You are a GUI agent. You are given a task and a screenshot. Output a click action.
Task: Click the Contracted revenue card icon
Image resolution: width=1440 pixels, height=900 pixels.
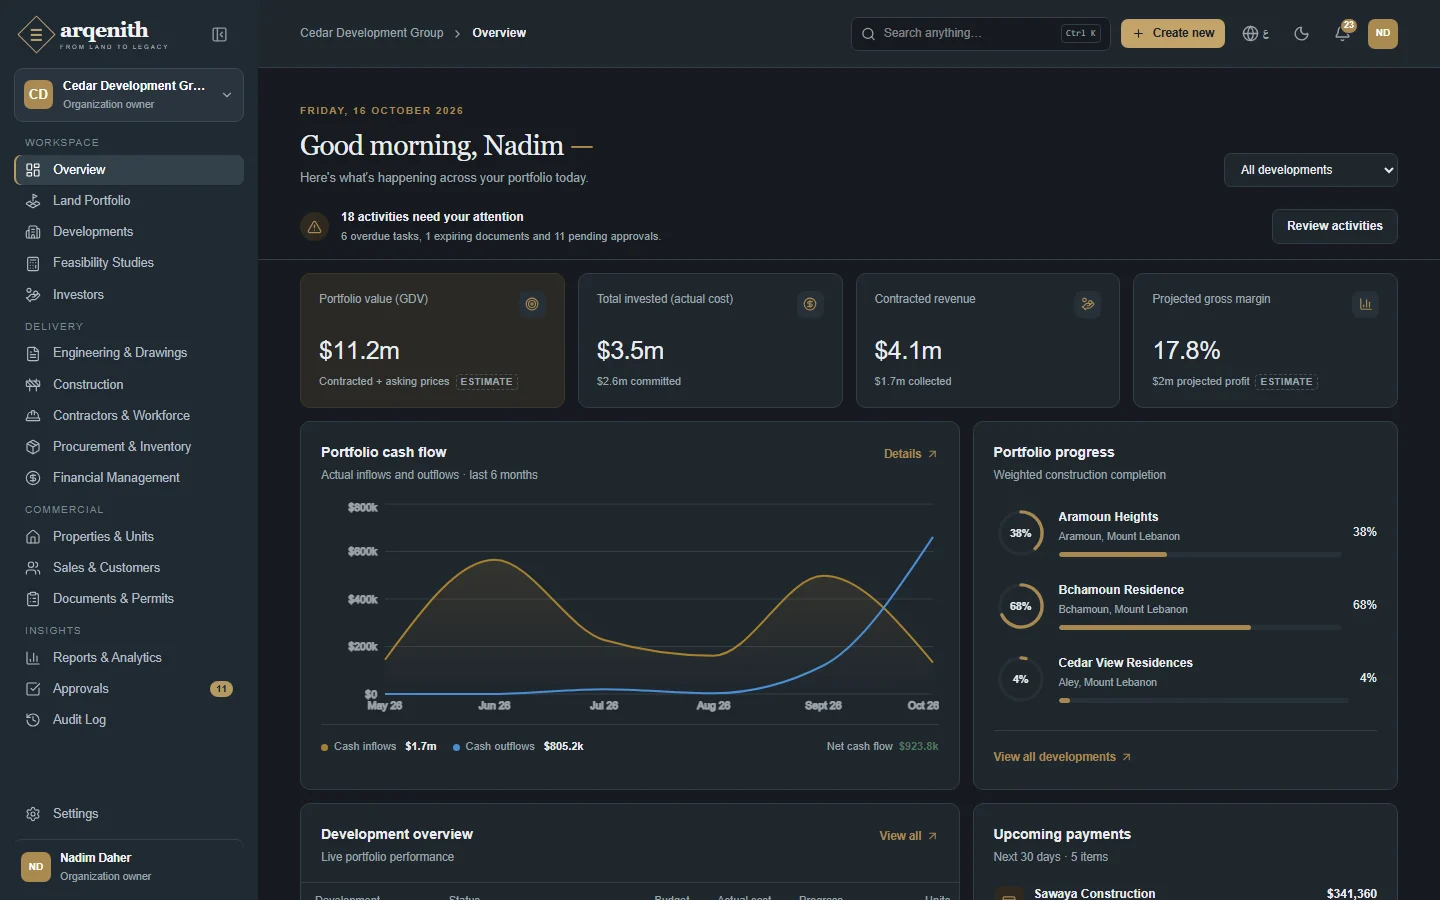[1088, 304]
